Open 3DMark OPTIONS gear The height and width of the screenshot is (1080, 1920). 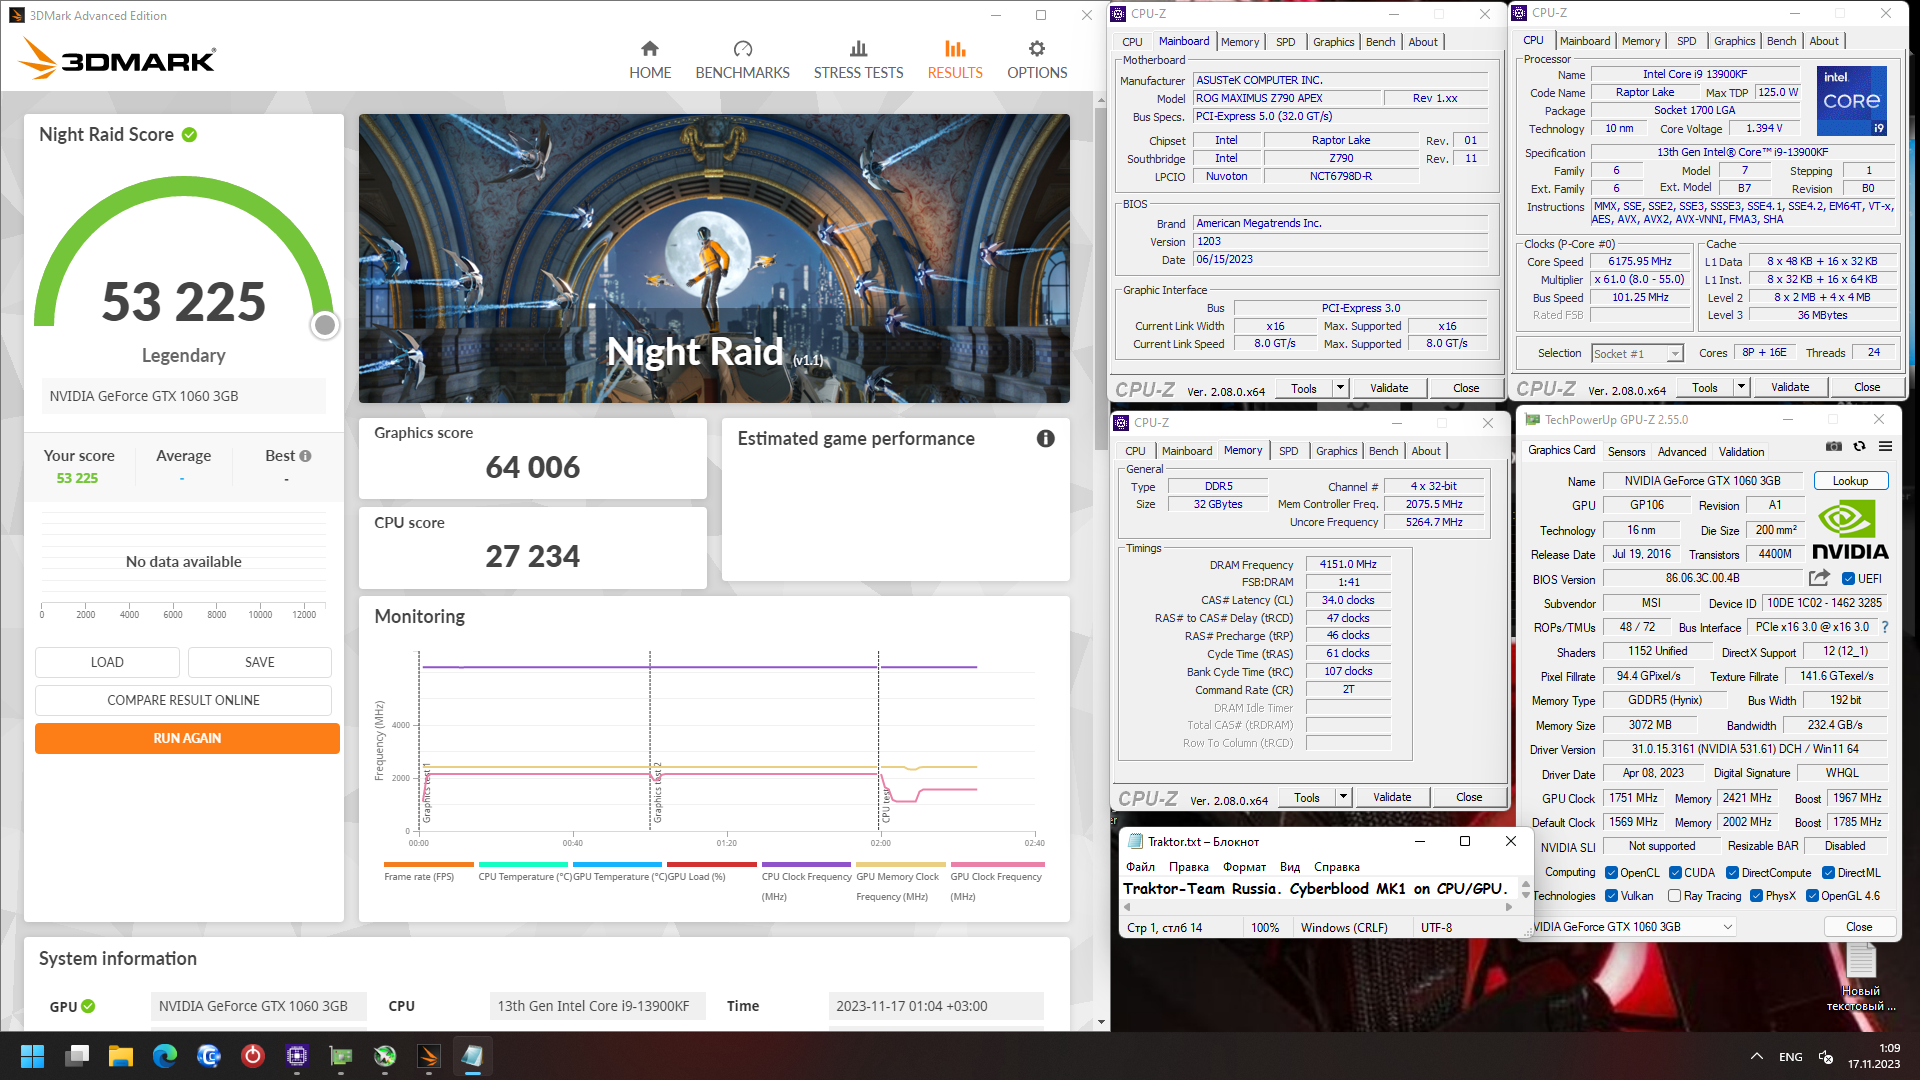pyautogui.click(x=1037, y=60)
